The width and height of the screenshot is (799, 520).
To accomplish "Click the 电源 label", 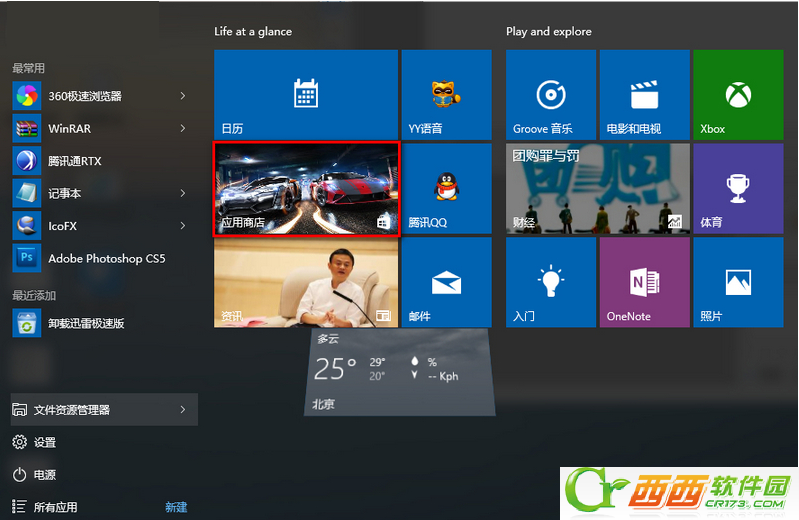I will point(45,475).
